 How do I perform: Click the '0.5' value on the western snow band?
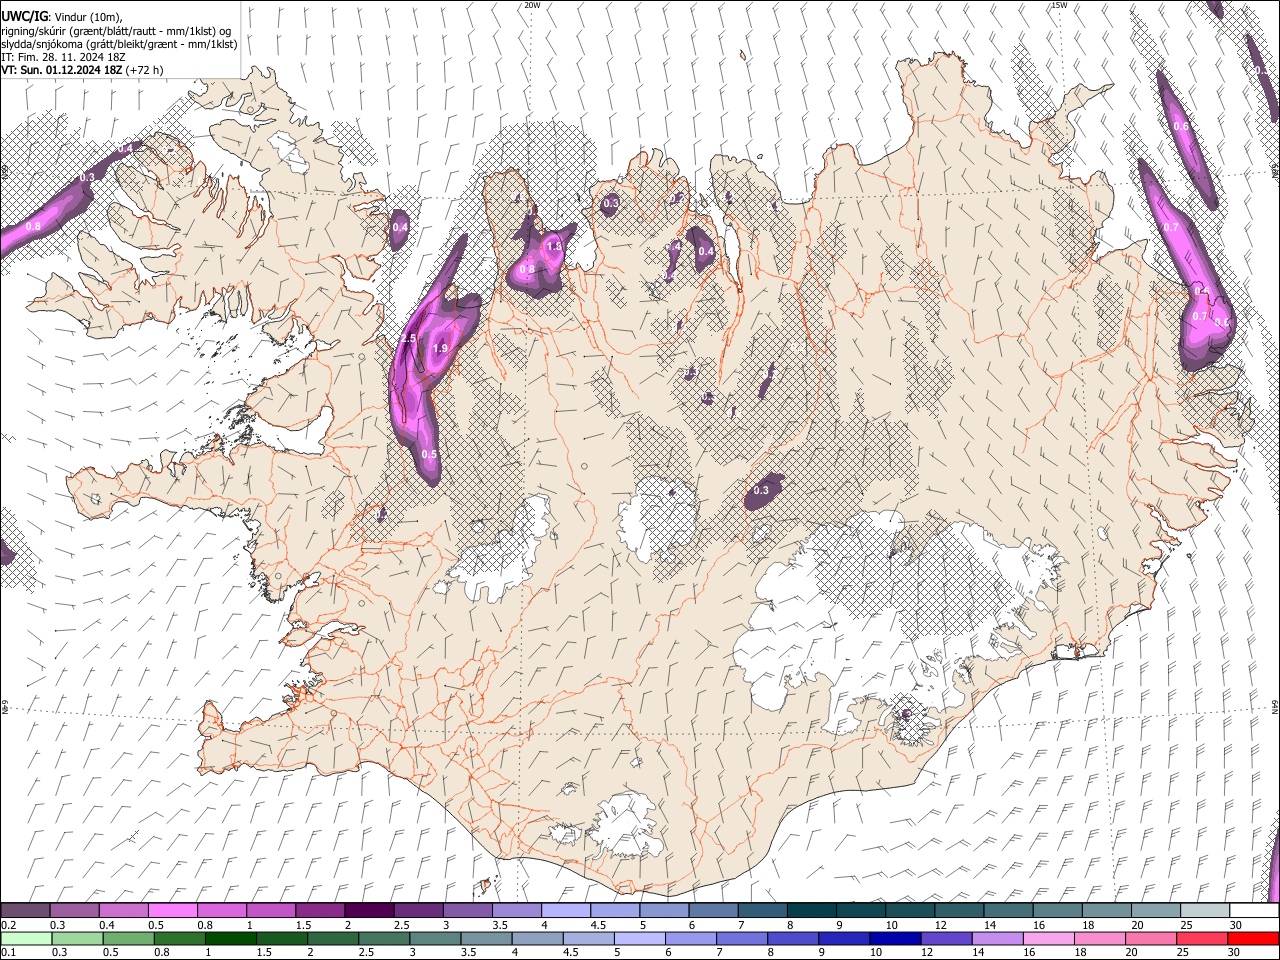point(430,454)
